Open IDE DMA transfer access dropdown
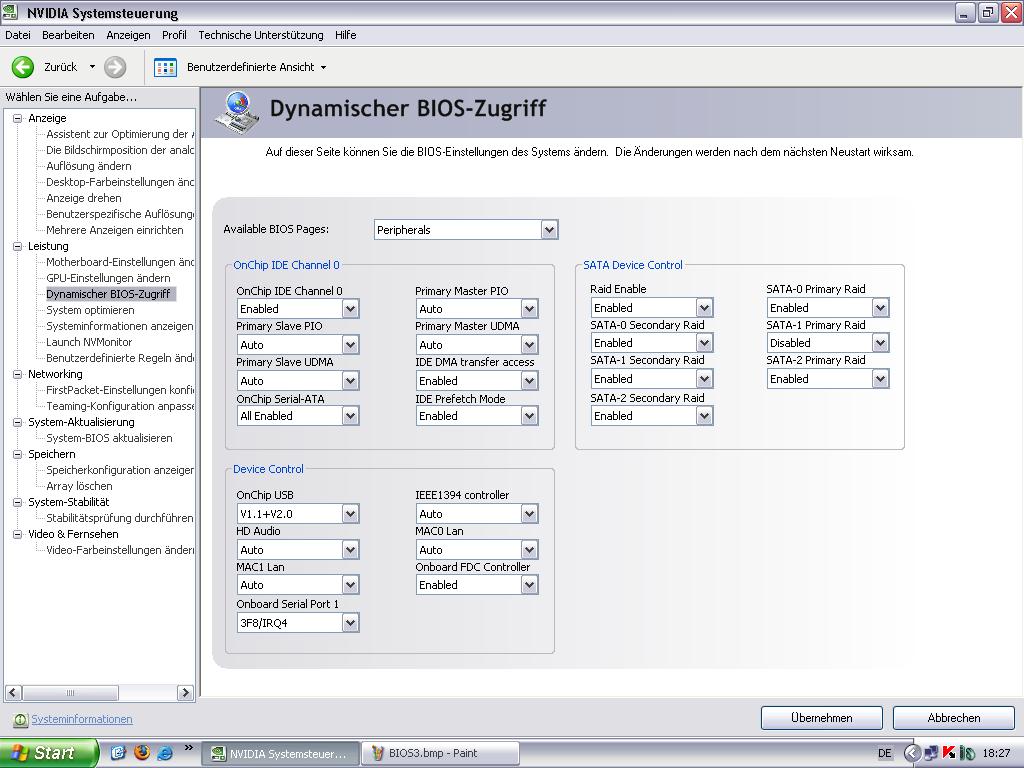Image resolution: width=1024 pixels, height=768 pixels. click(477, 381)
